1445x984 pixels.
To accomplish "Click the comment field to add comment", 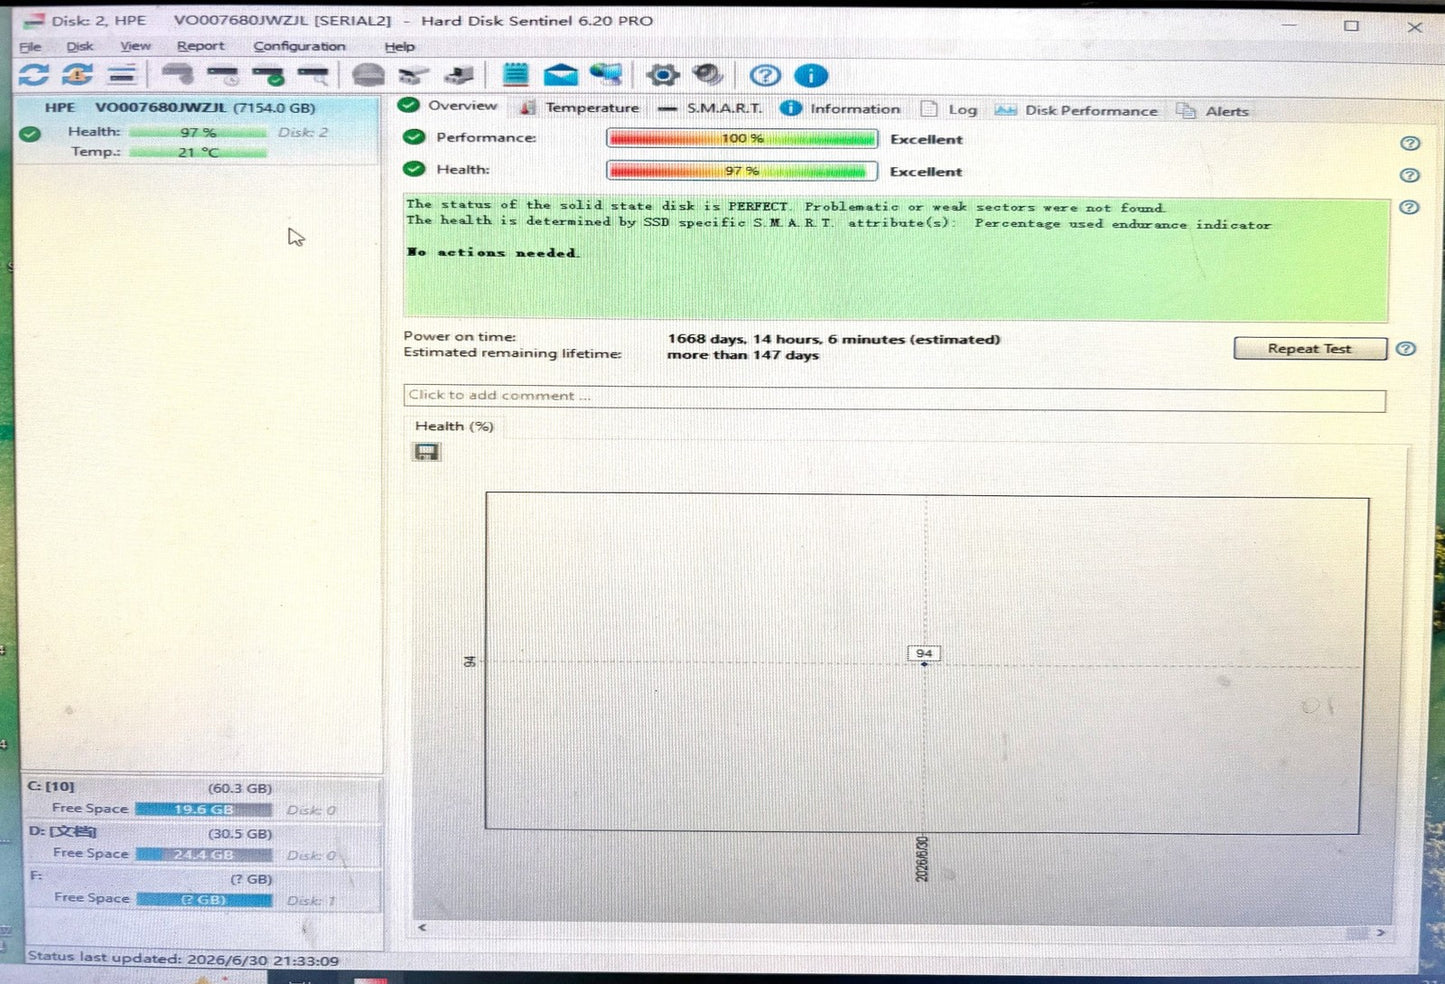I will coord(895,397).
